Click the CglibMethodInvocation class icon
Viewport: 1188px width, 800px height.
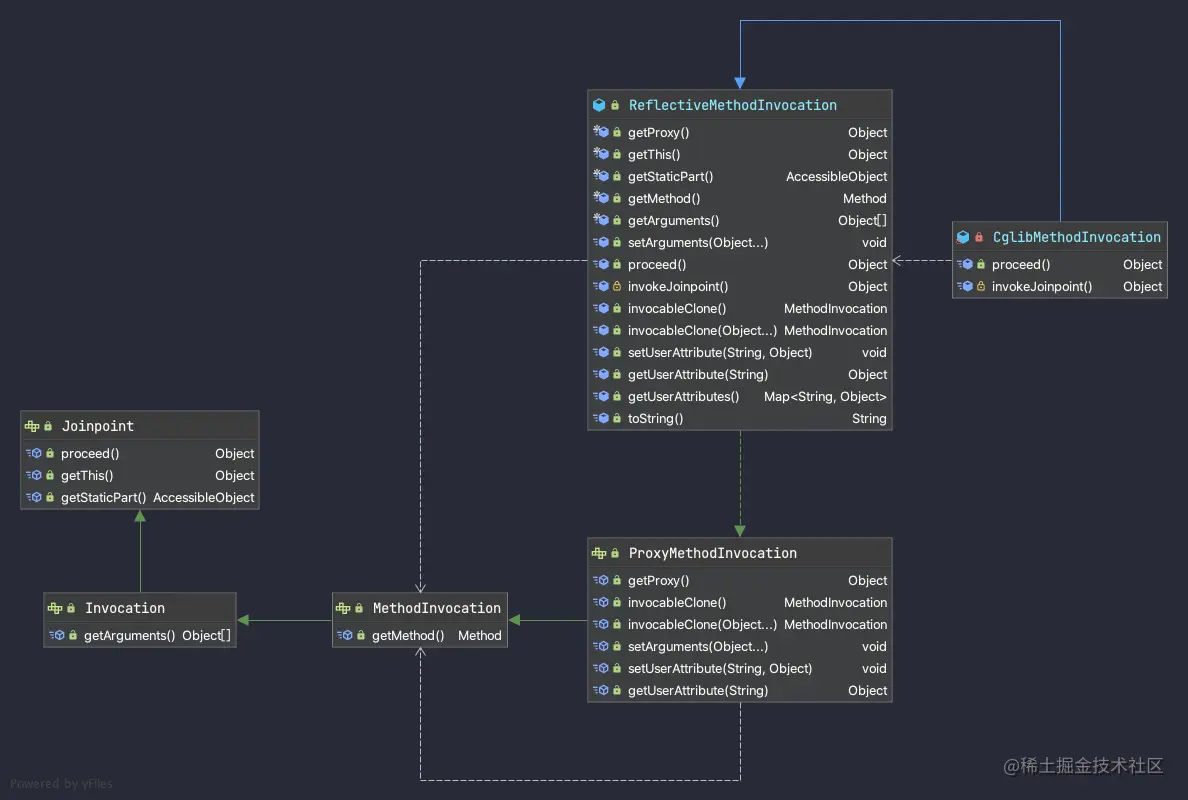963,237
